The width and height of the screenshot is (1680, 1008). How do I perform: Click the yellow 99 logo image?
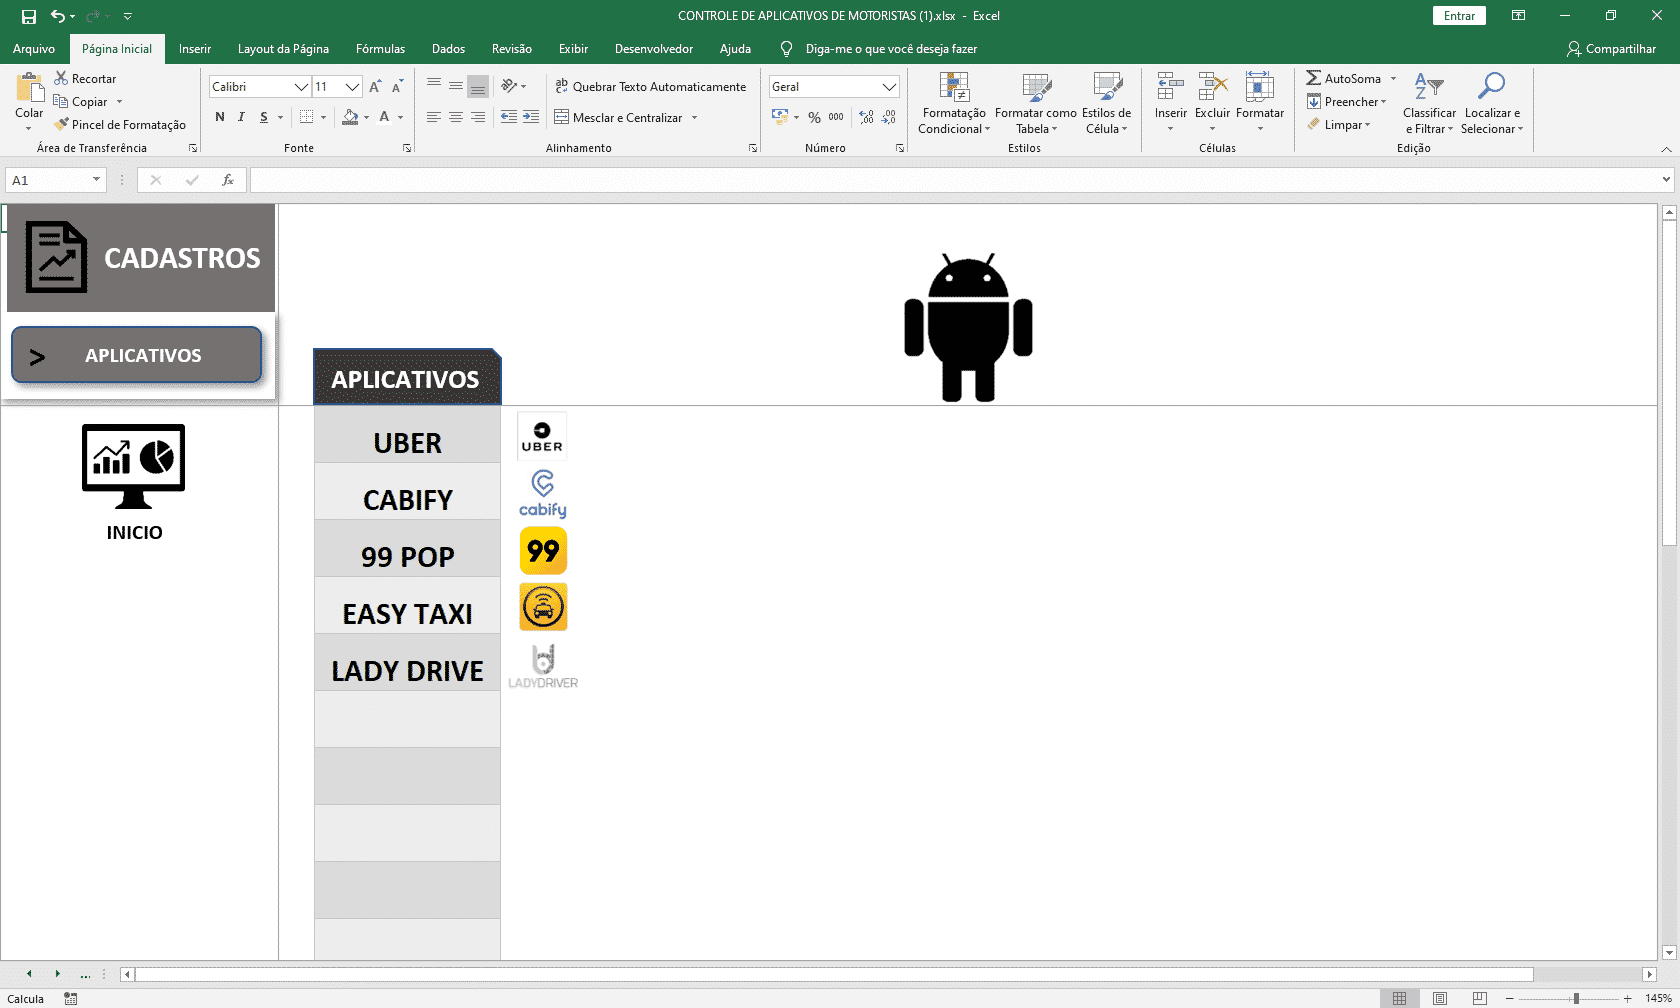[543, 551]
